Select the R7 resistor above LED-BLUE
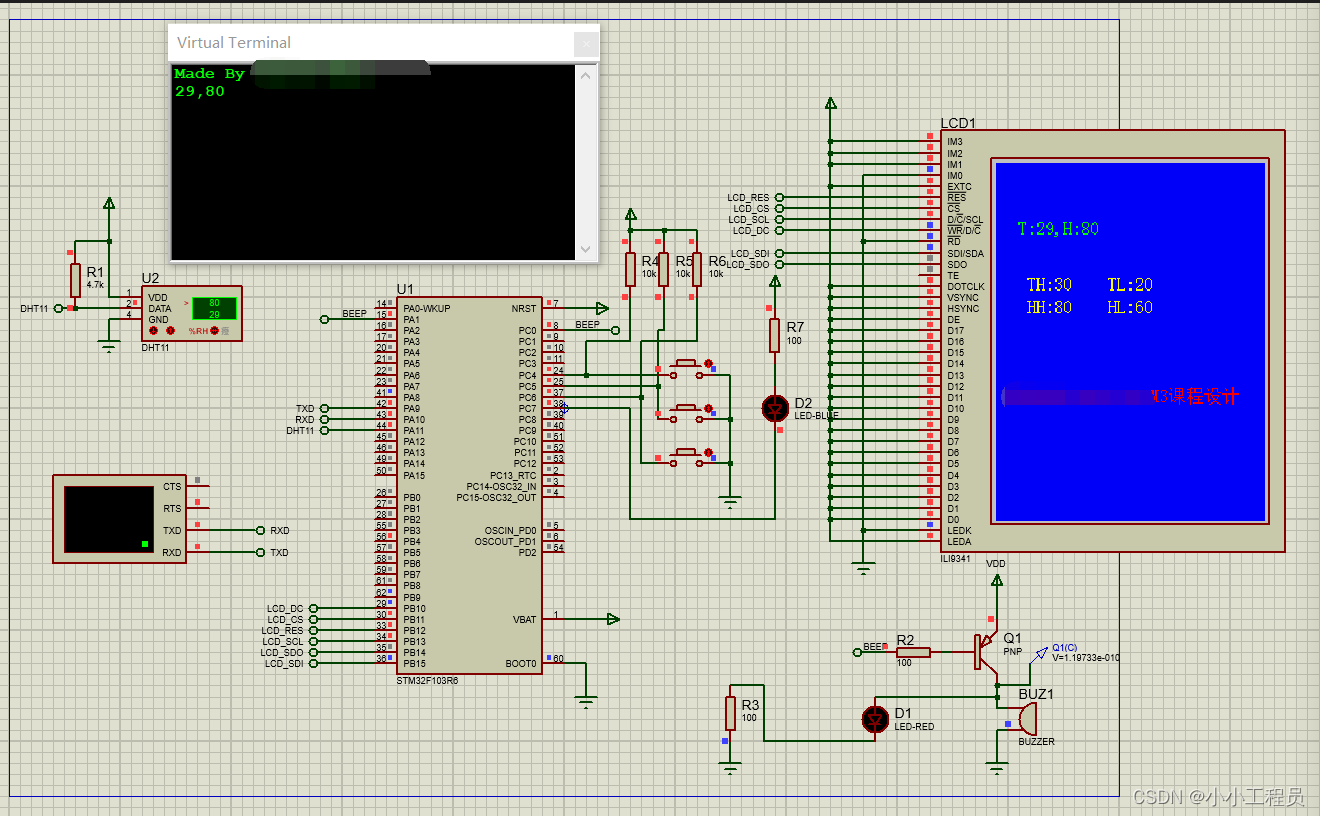1320x816 pixels. coord(774,335)
